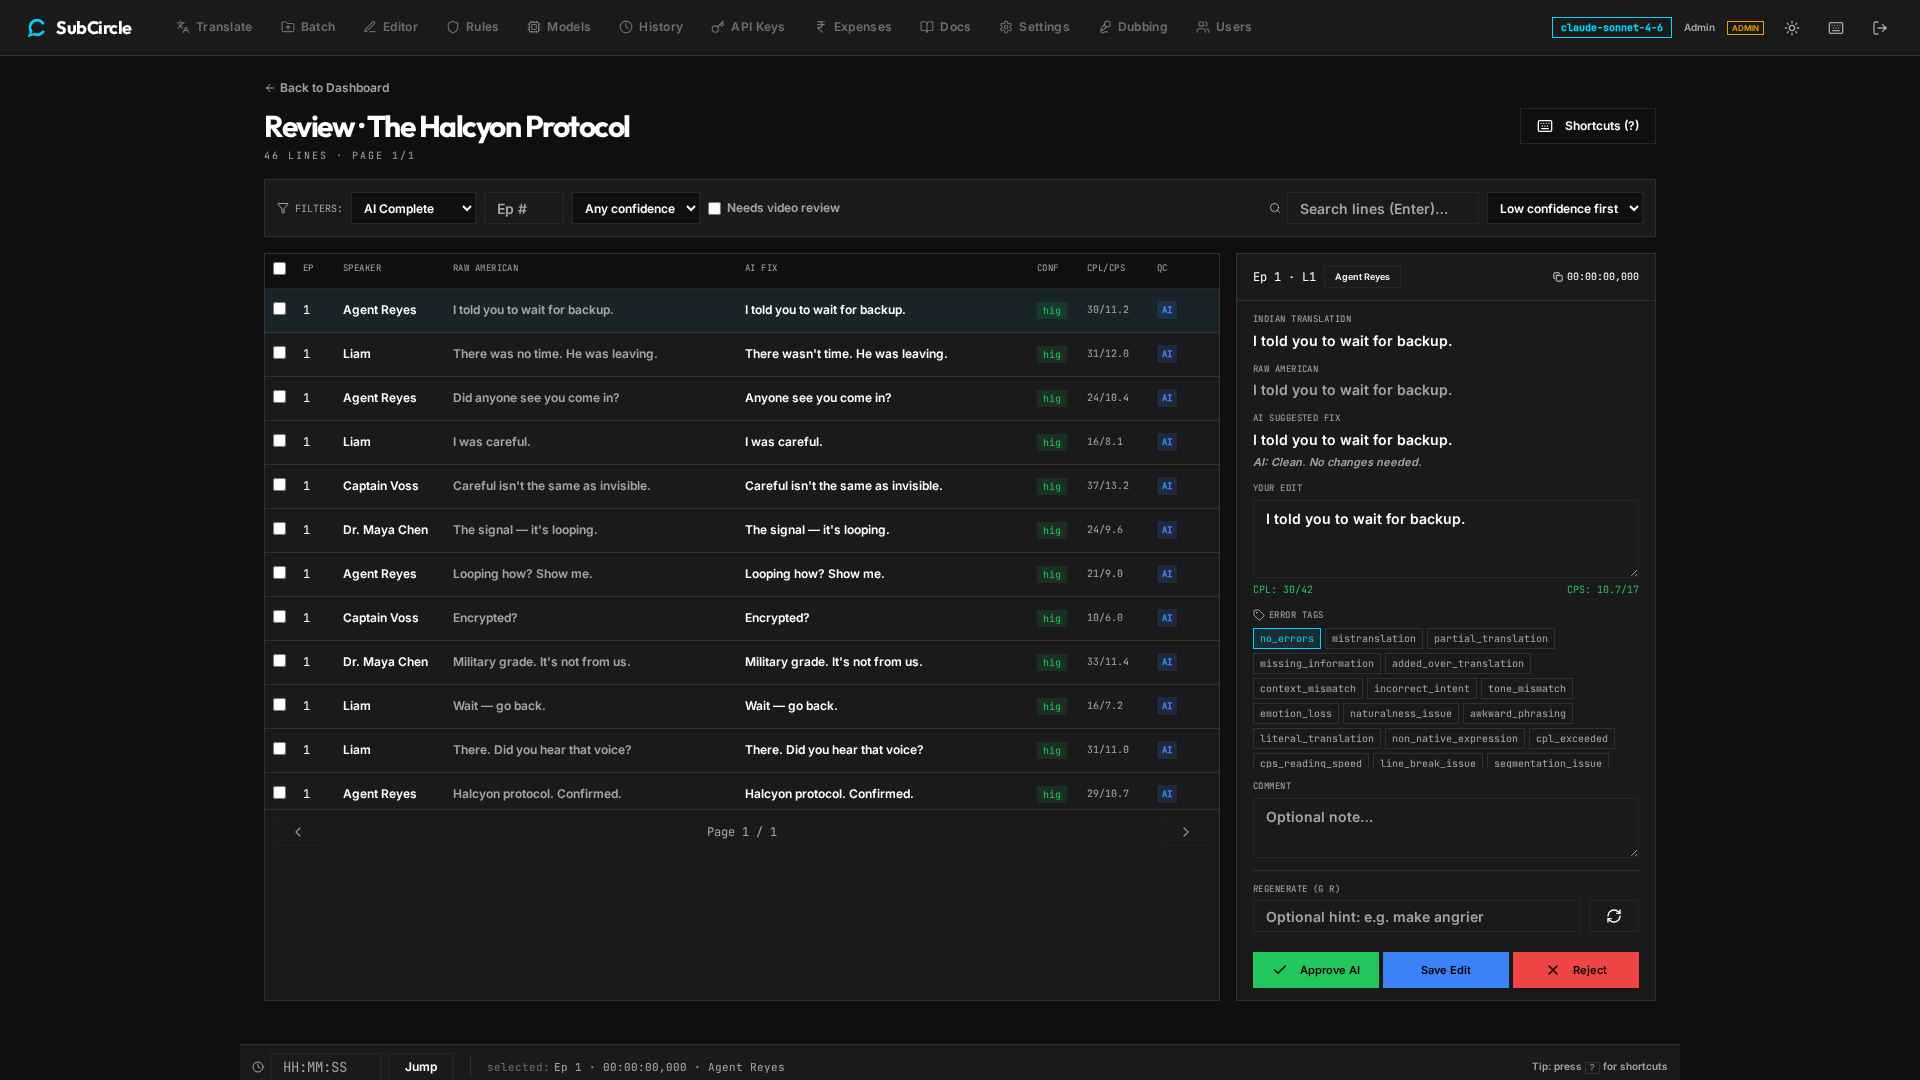Viewport: 1920px width, 1080px height.
Task: Click AI badge in the Encrypted? row
Action: coord(1166,618)
